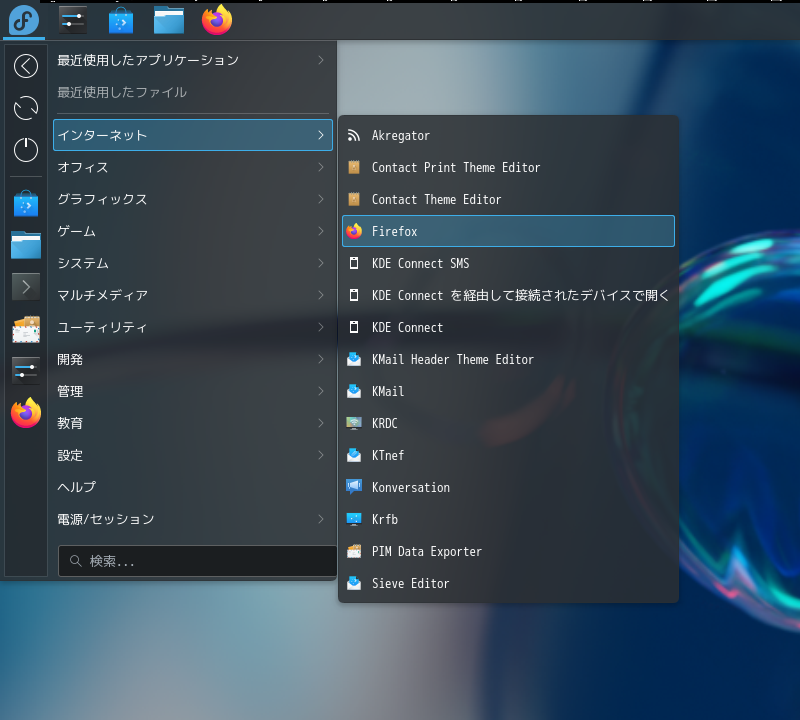Open the mail envelopes icon in sidebar
This screenshot has height=720, width=800.
pyautogui.click(x=26, y=329)
